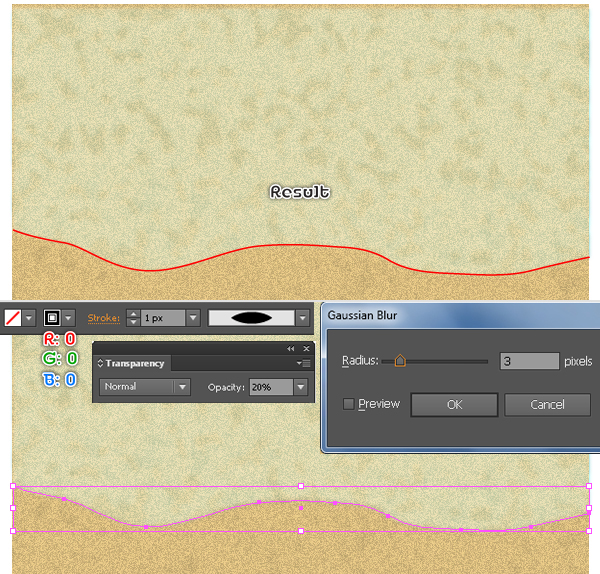Click OK in Gaussian Blur dialog
The height and width of the screenshot is (574, 600).
point(454,404)
